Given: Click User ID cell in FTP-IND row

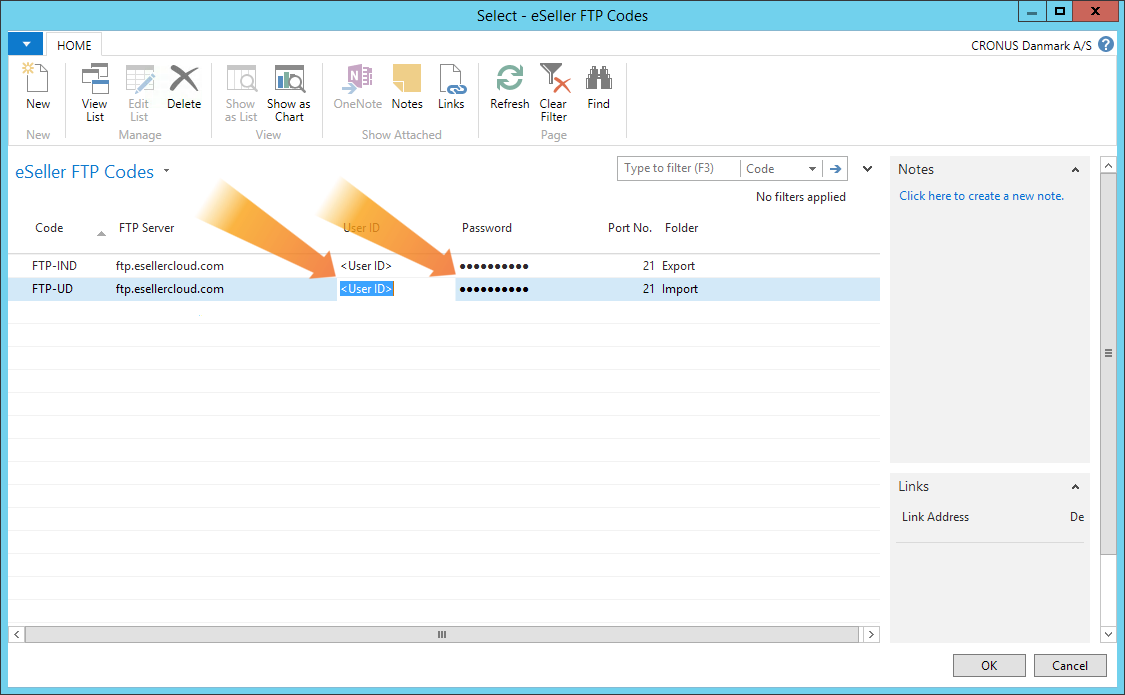Looking at the screenshot, I should tap(366, 266).
